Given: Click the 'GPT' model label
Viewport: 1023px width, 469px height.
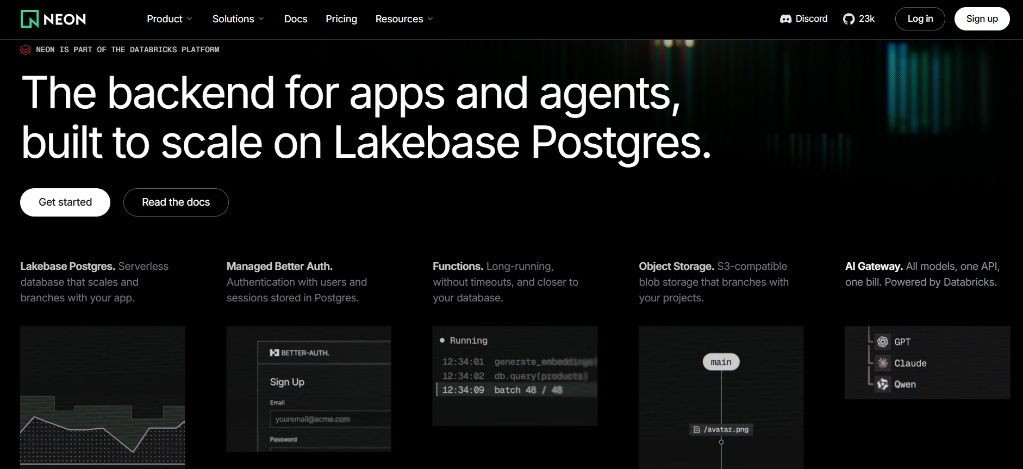Looking at the screenshot, I should click(902, 342).
